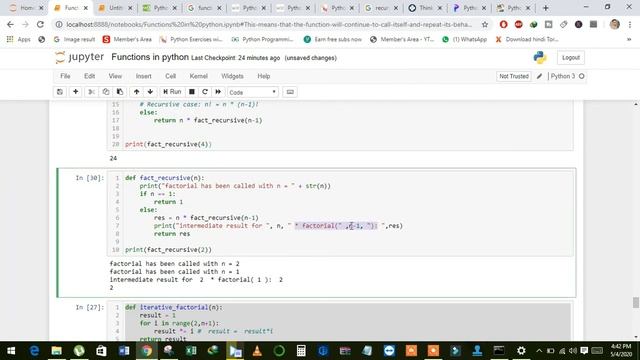This screenshot has height=360, width=640.
Task: Interrupt the kernel with the stop icon
Action: point(191,92)
